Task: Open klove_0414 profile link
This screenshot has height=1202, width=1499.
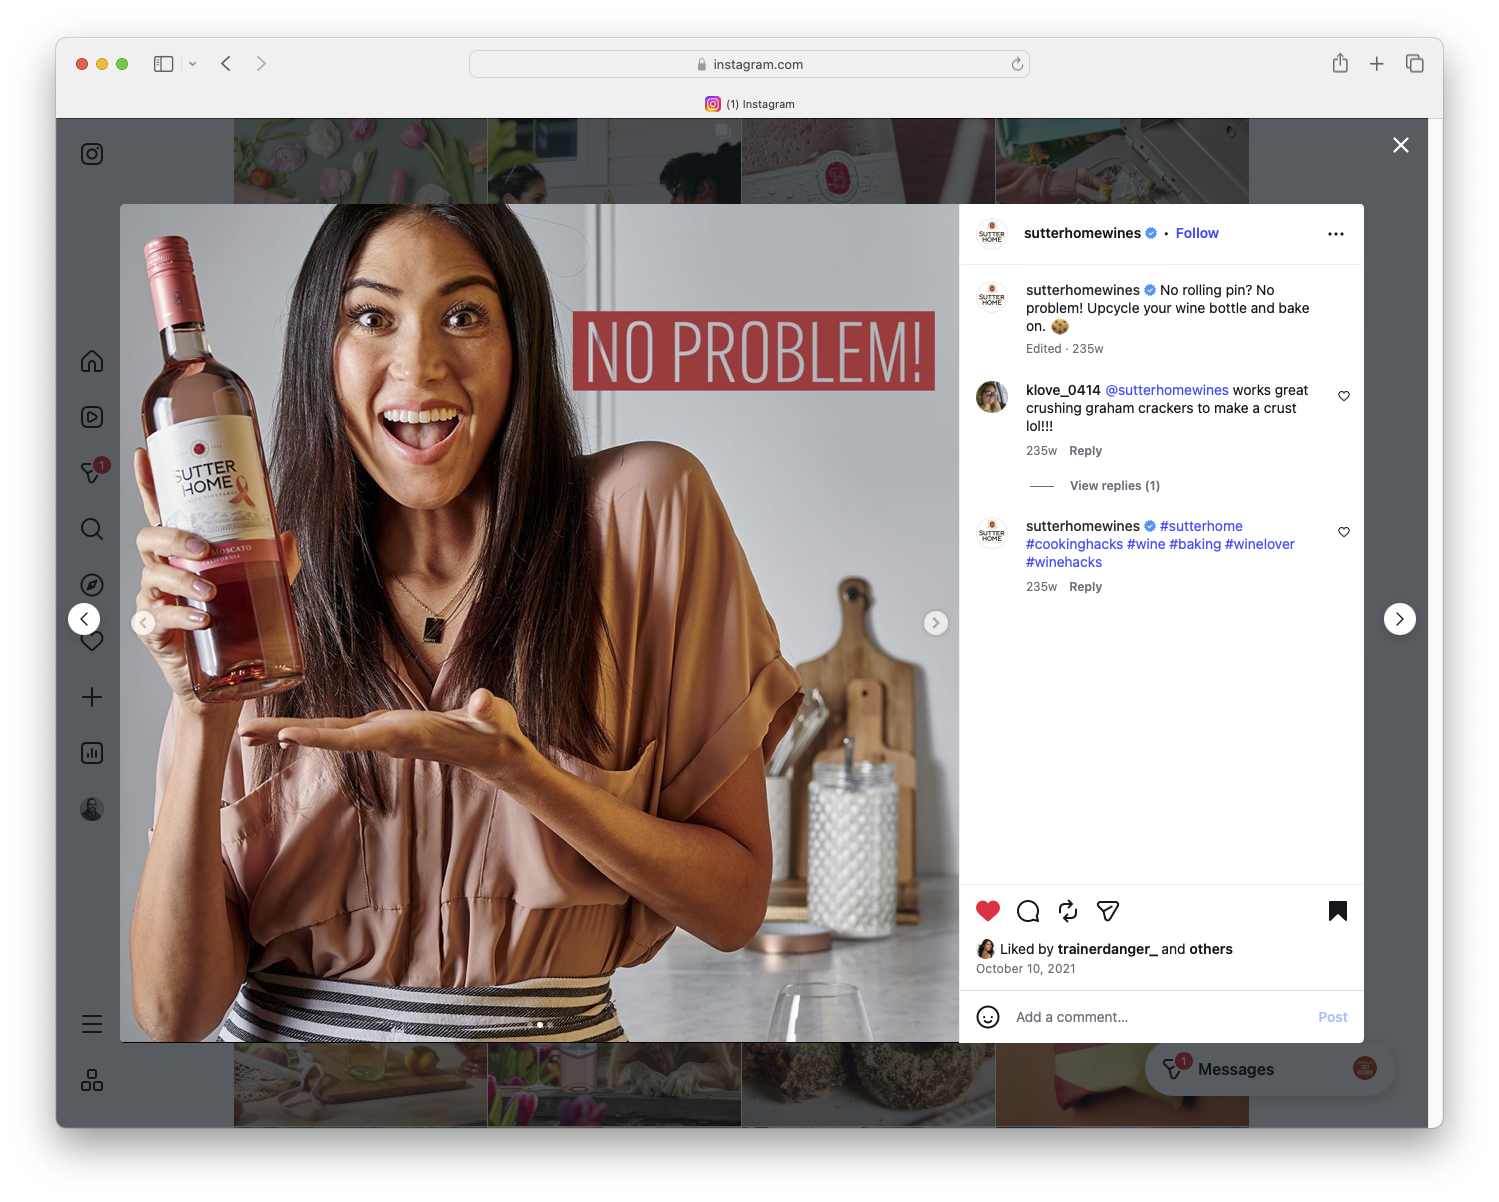Action: point(1063,390)
